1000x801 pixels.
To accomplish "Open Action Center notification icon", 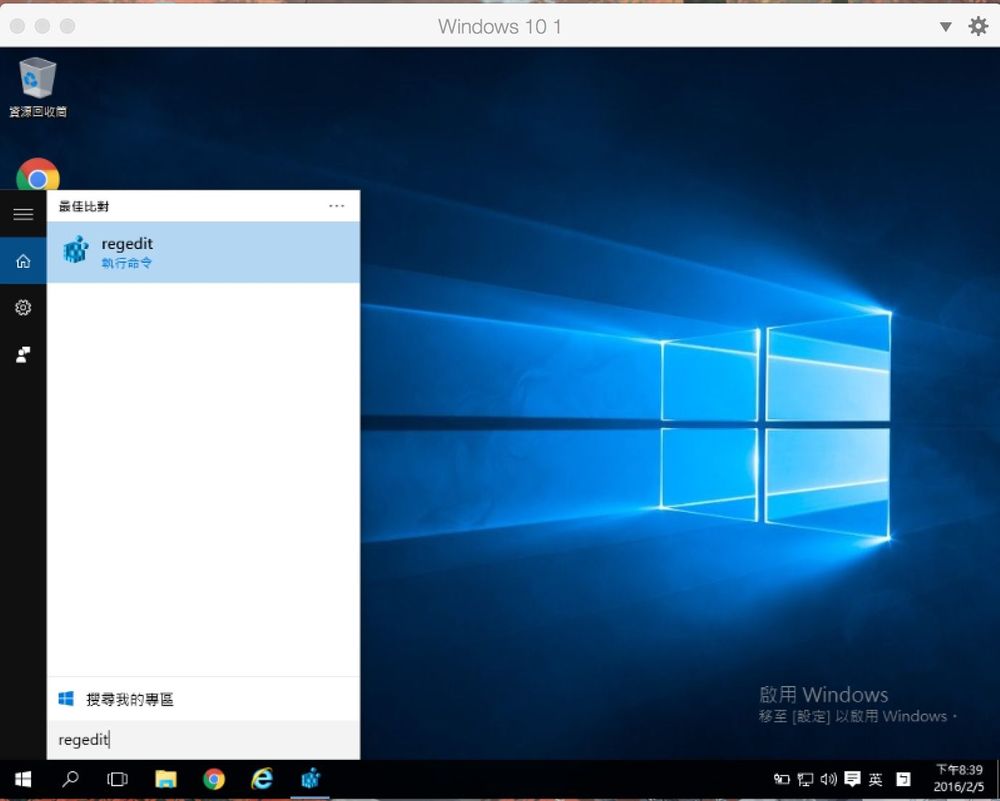I will [x=852, y=779].
